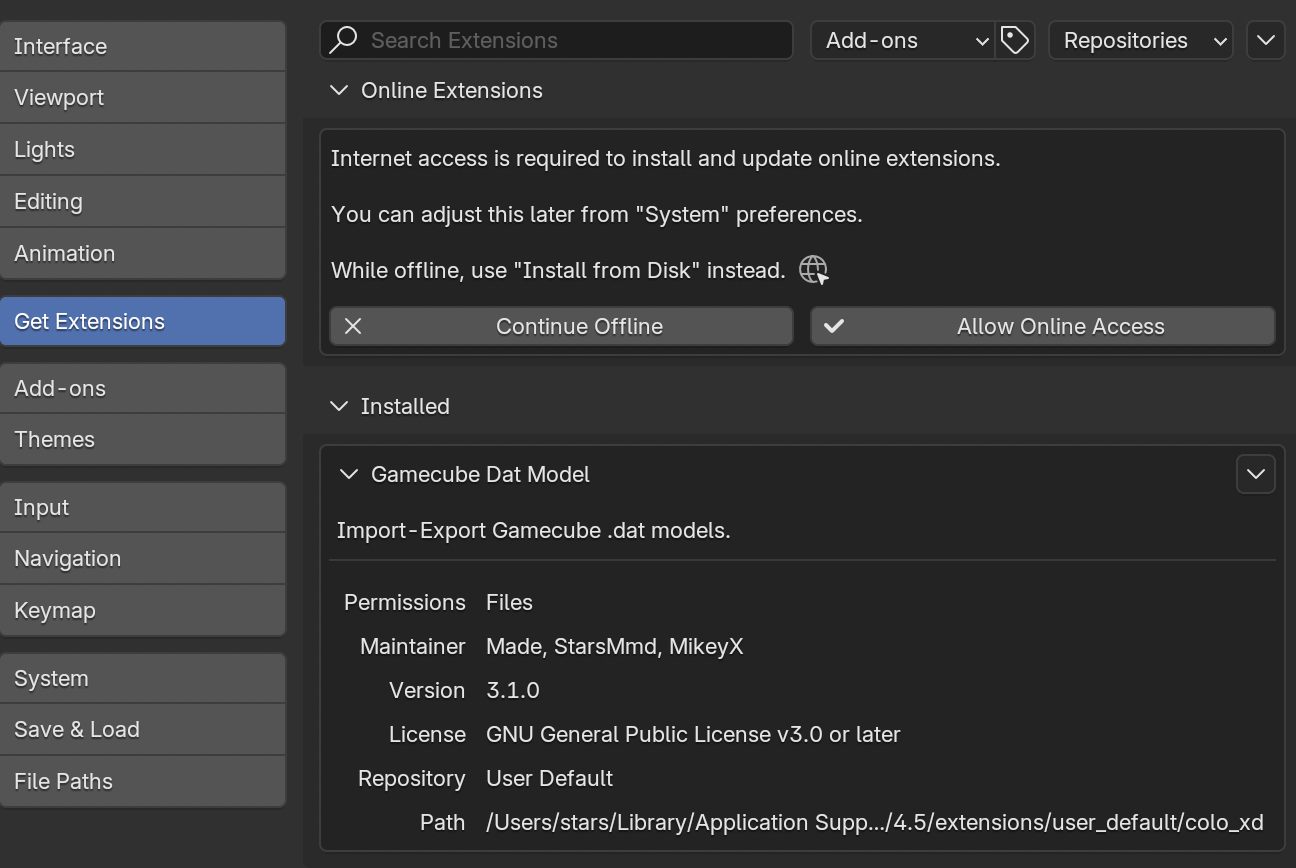Select the Get Extensions tab
Screen dimensions: 1296x868
pyautogui.click(x=143, y=321)
